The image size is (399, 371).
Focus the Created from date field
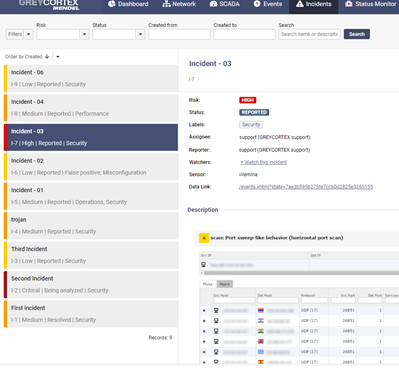(179, 34)
